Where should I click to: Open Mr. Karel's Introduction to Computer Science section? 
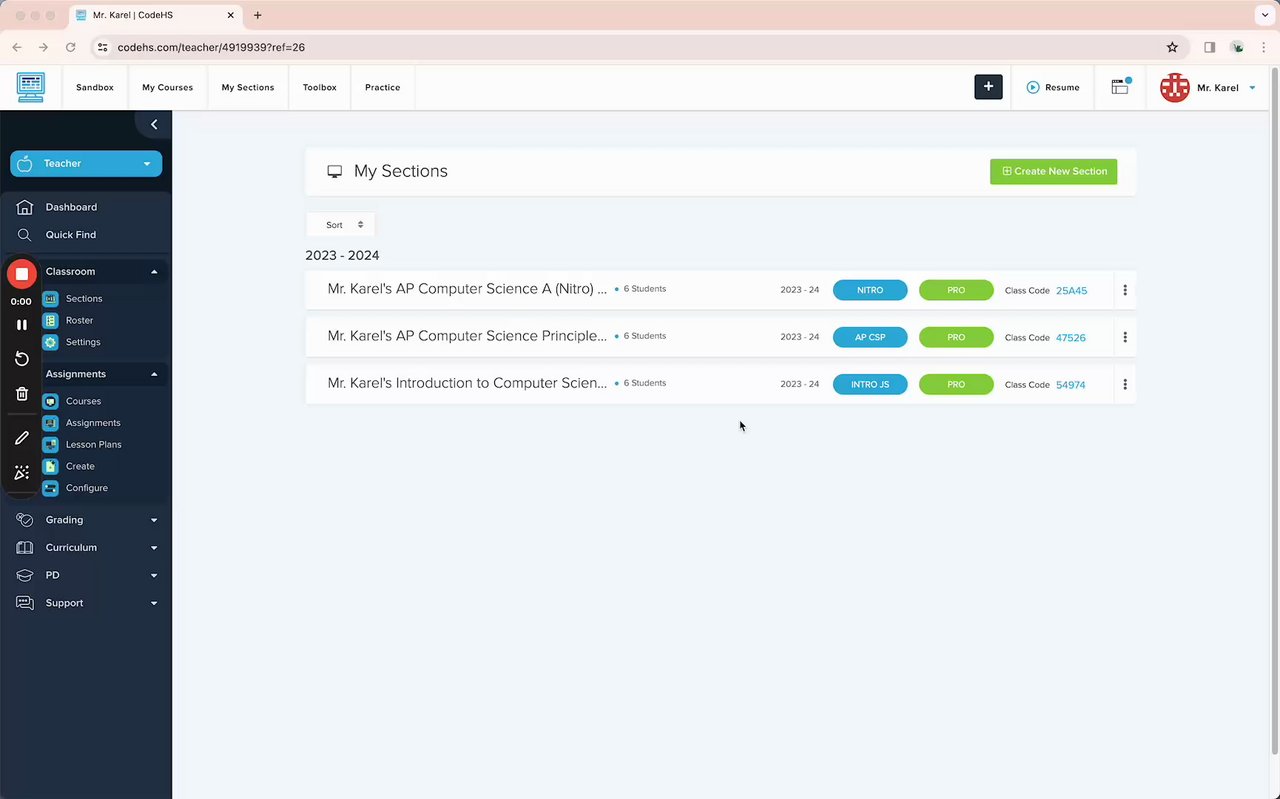[467, 383]
